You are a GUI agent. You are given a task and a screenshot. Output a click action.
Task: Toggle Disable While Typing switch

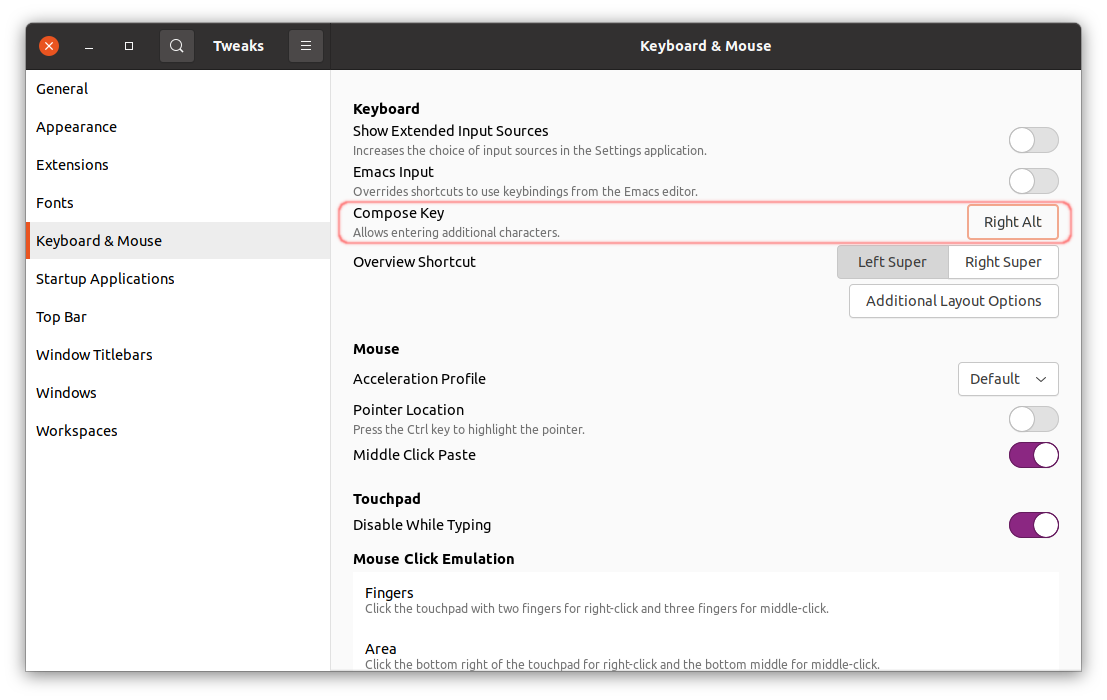pos(1033,525)
